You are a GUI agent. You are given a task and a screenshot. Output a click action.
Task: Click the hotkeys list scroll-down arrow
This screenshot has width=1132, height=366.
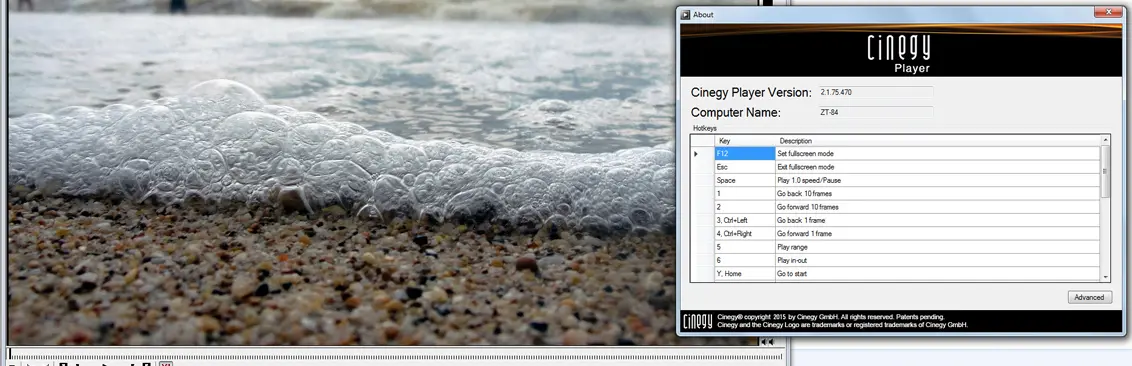(x=1105, y=277)
